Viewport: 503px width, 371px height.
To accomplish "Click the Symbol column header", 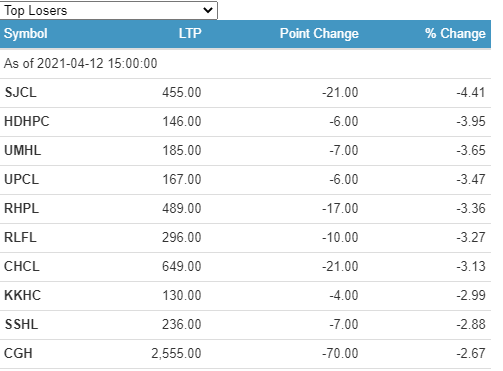I will (26, 34).
